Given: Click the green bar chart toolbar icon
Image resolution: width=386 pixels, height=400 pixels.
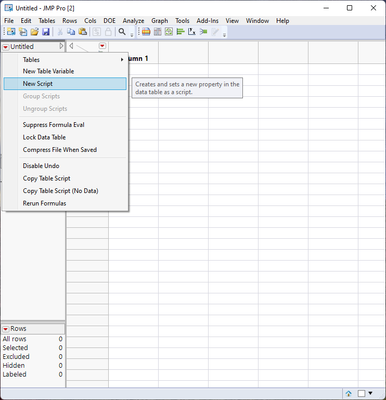Looking at the screenshot, I should click(x=180, y=32).
